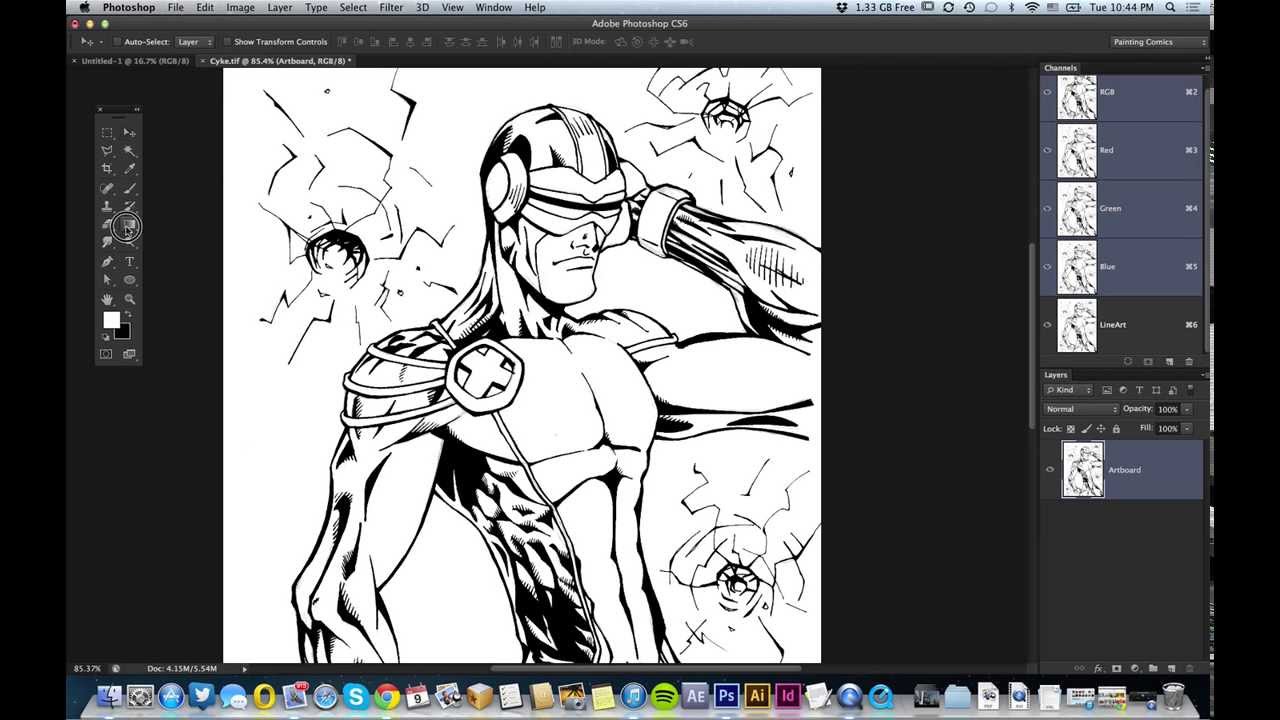Delete current channel with trash icon
This screenshot has height=720, width=1280.
(1189, 361)
